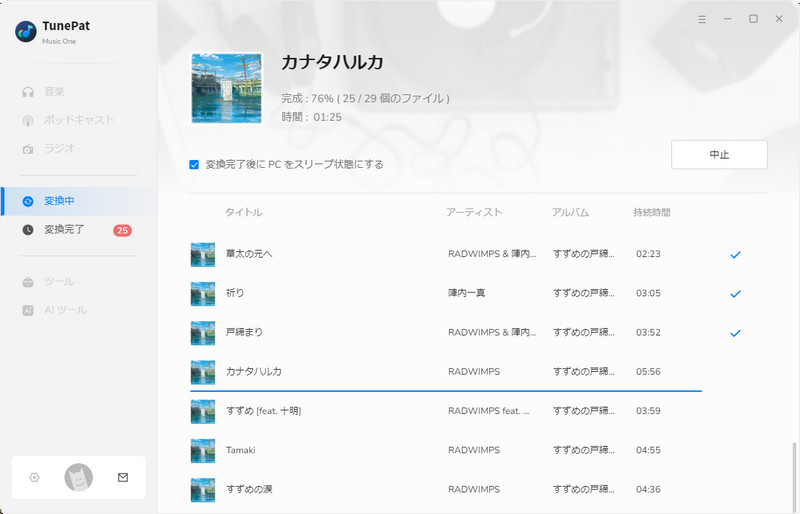800x514 pixels.
Task: Open the 音楽 menu item
Action: [54, 91]
